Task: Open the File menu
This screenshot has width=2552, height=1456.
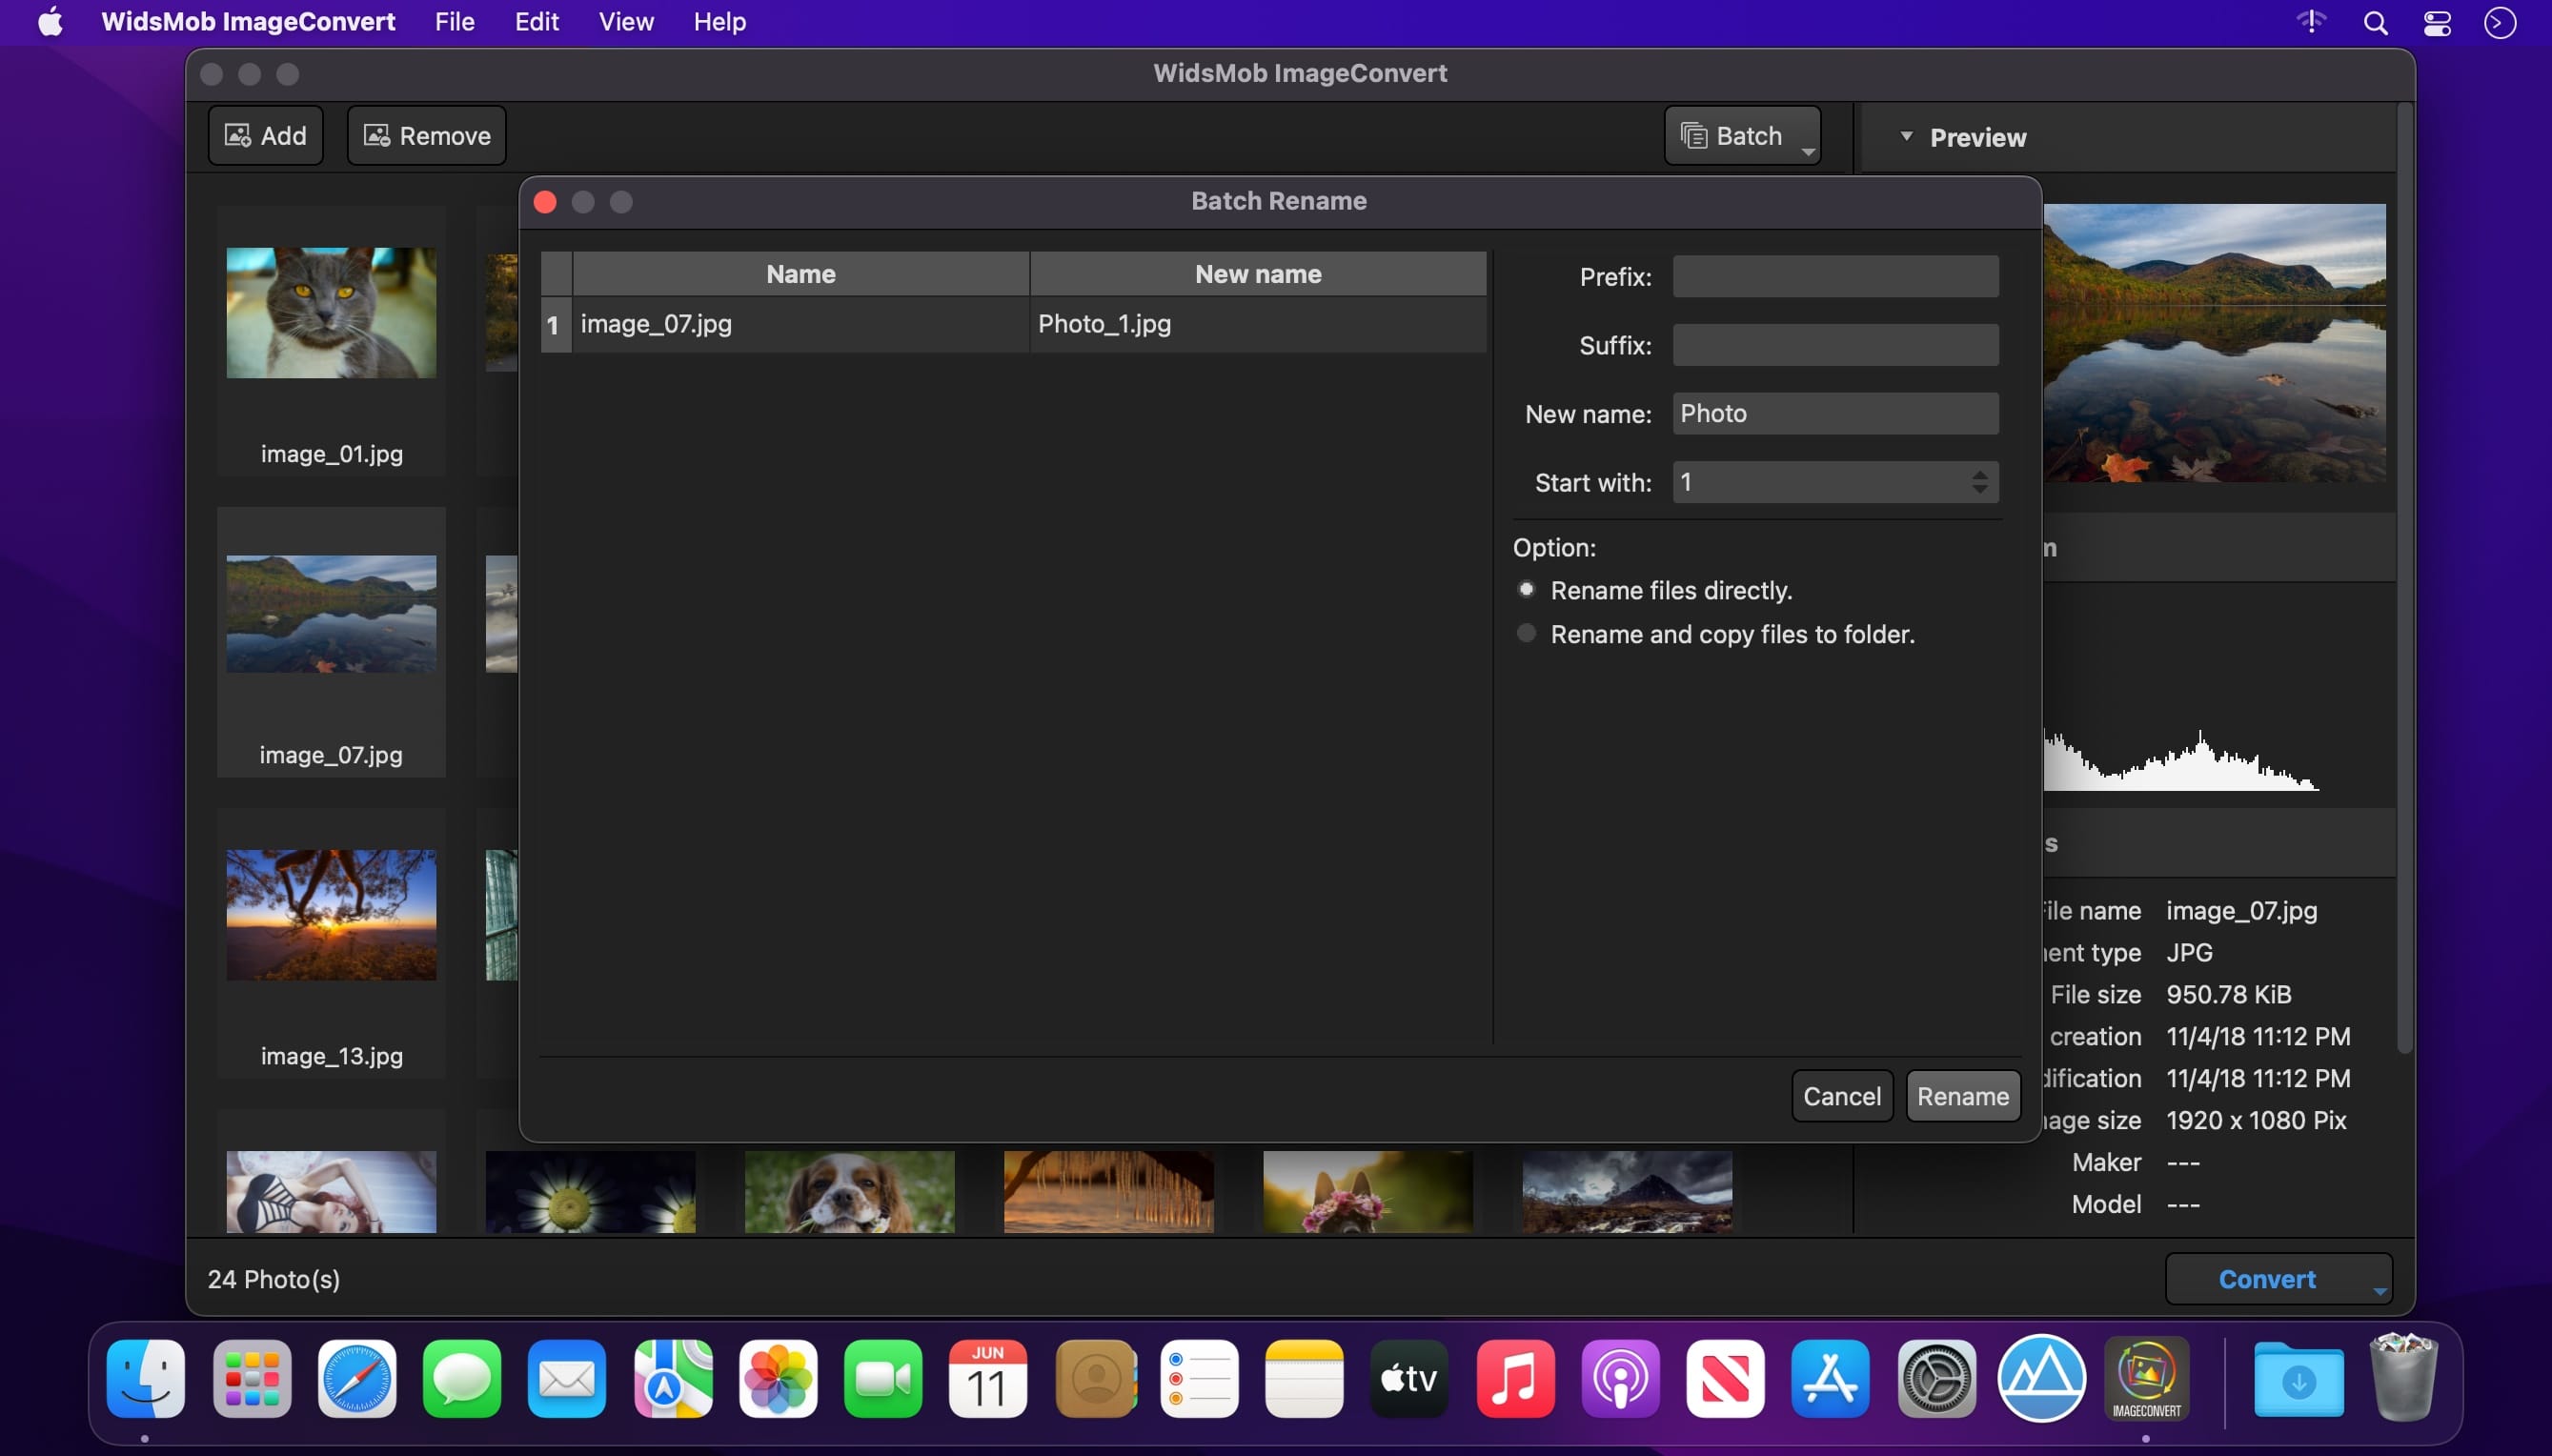Action: [x=454, y=22]
